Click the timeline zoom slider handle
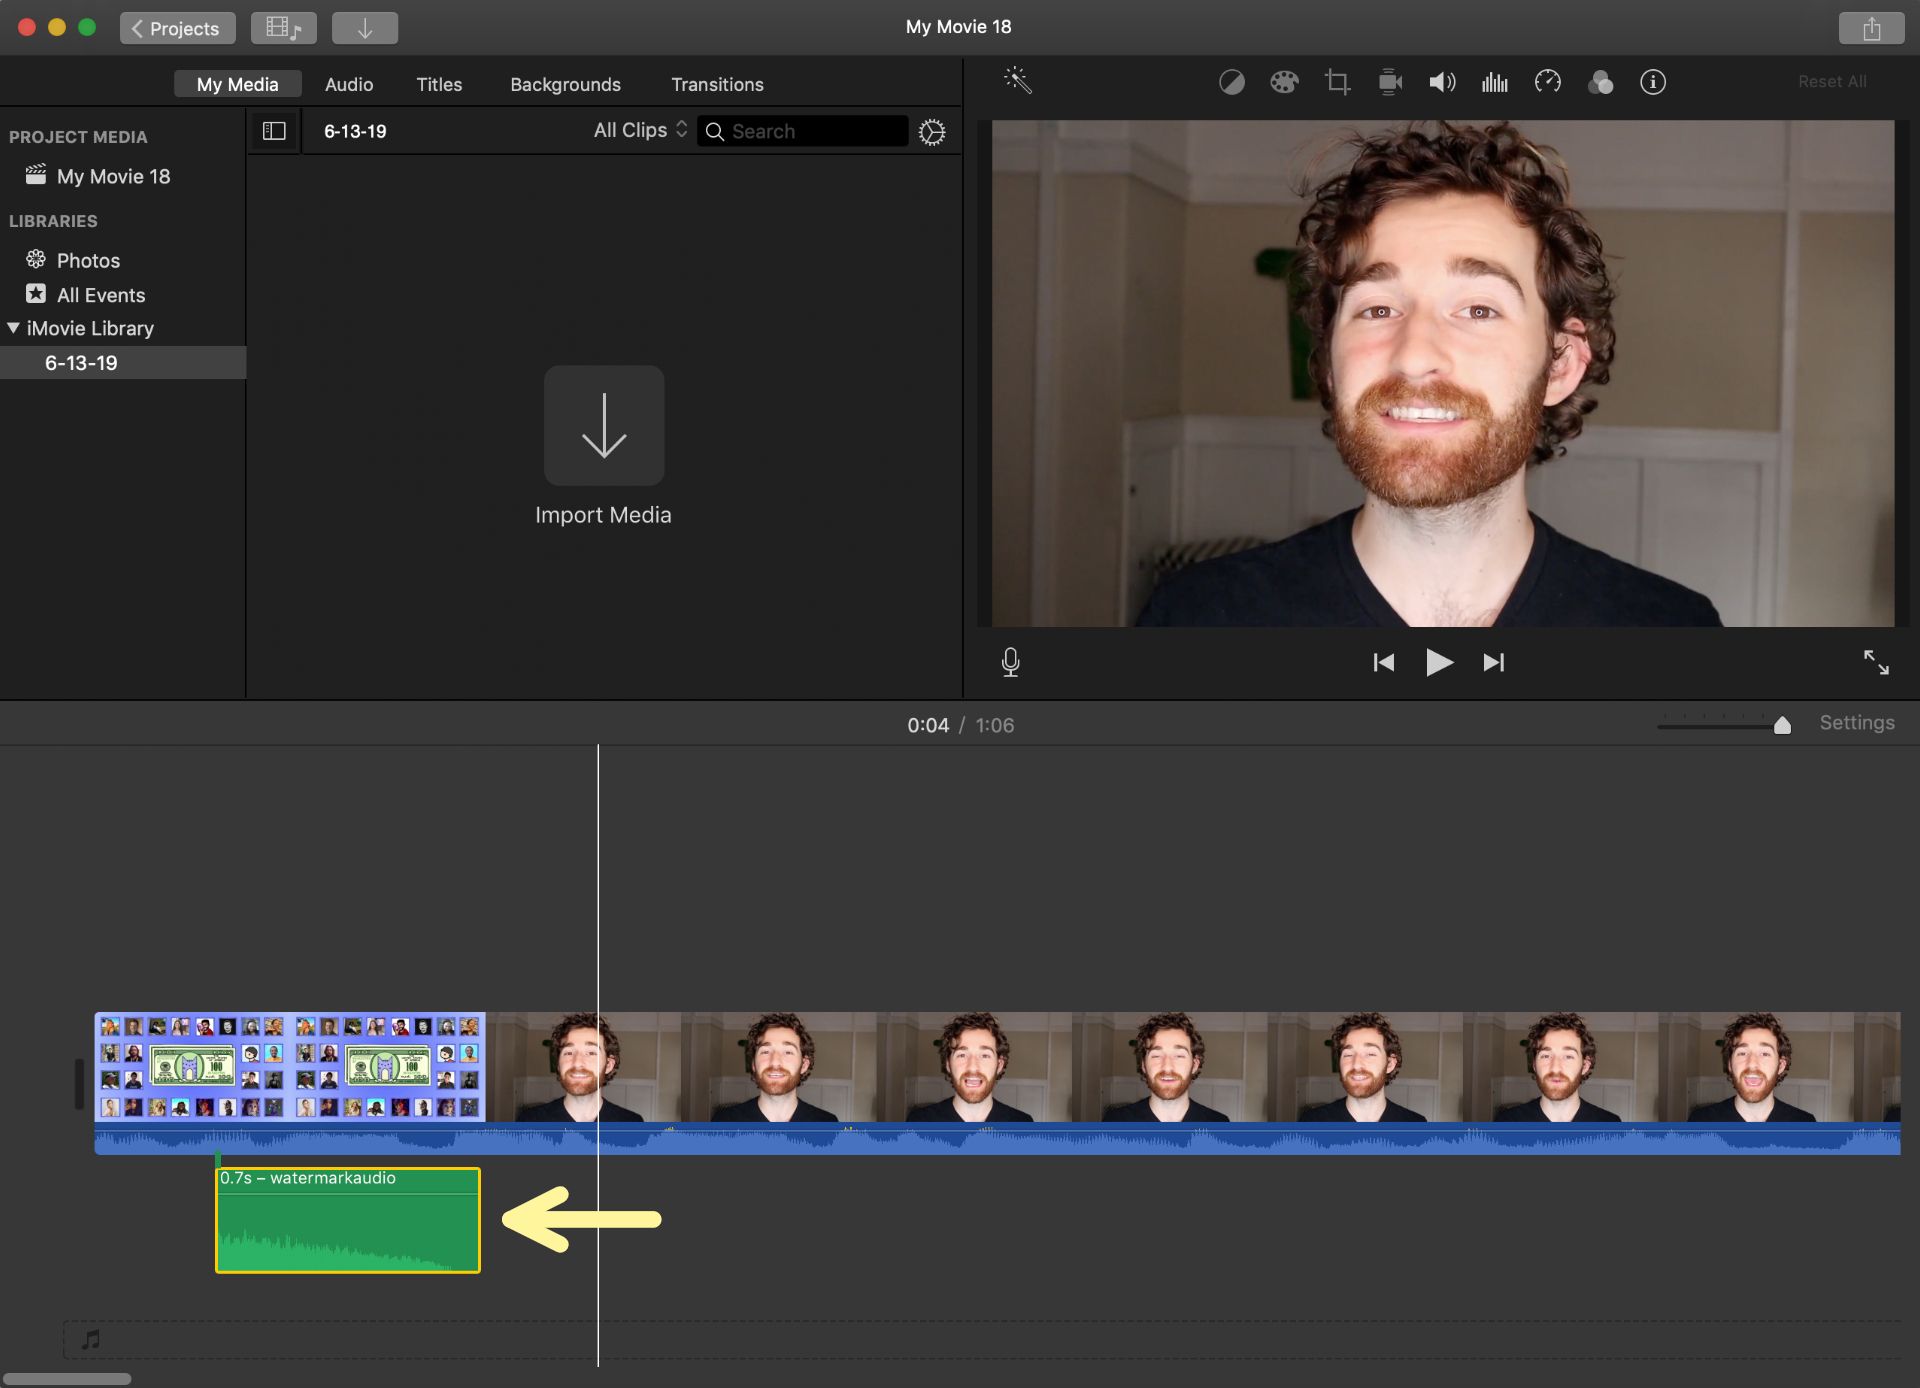Screen dimensions: 1920x1388 pyautogui.click(x=1781, y=725)
